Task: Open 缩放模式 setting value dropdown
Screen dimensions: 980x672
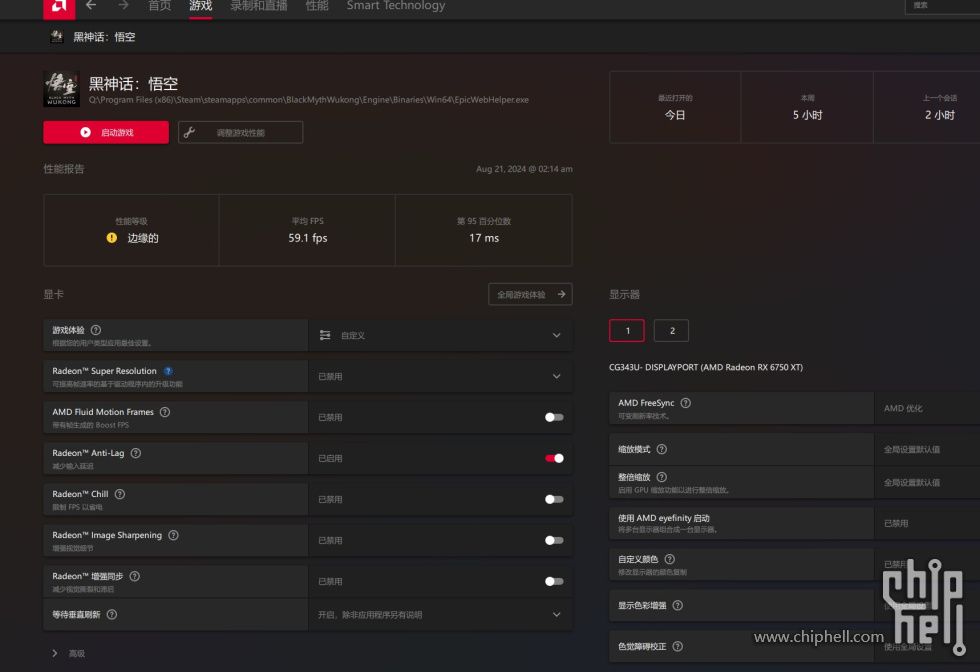Action: [927, 449]
